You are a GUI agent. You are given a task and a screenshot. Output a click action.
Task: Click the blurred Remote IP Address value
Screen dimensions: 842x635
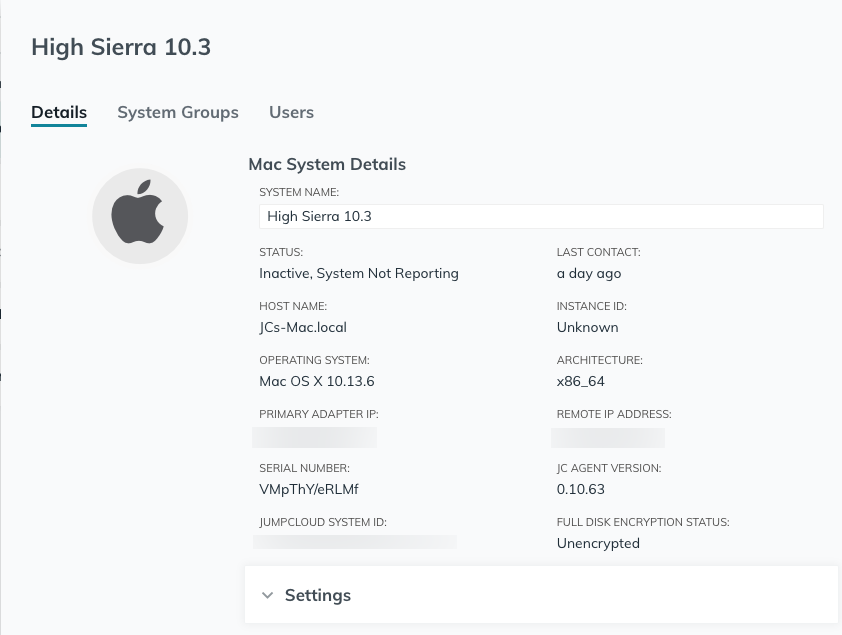pos(608,437)
